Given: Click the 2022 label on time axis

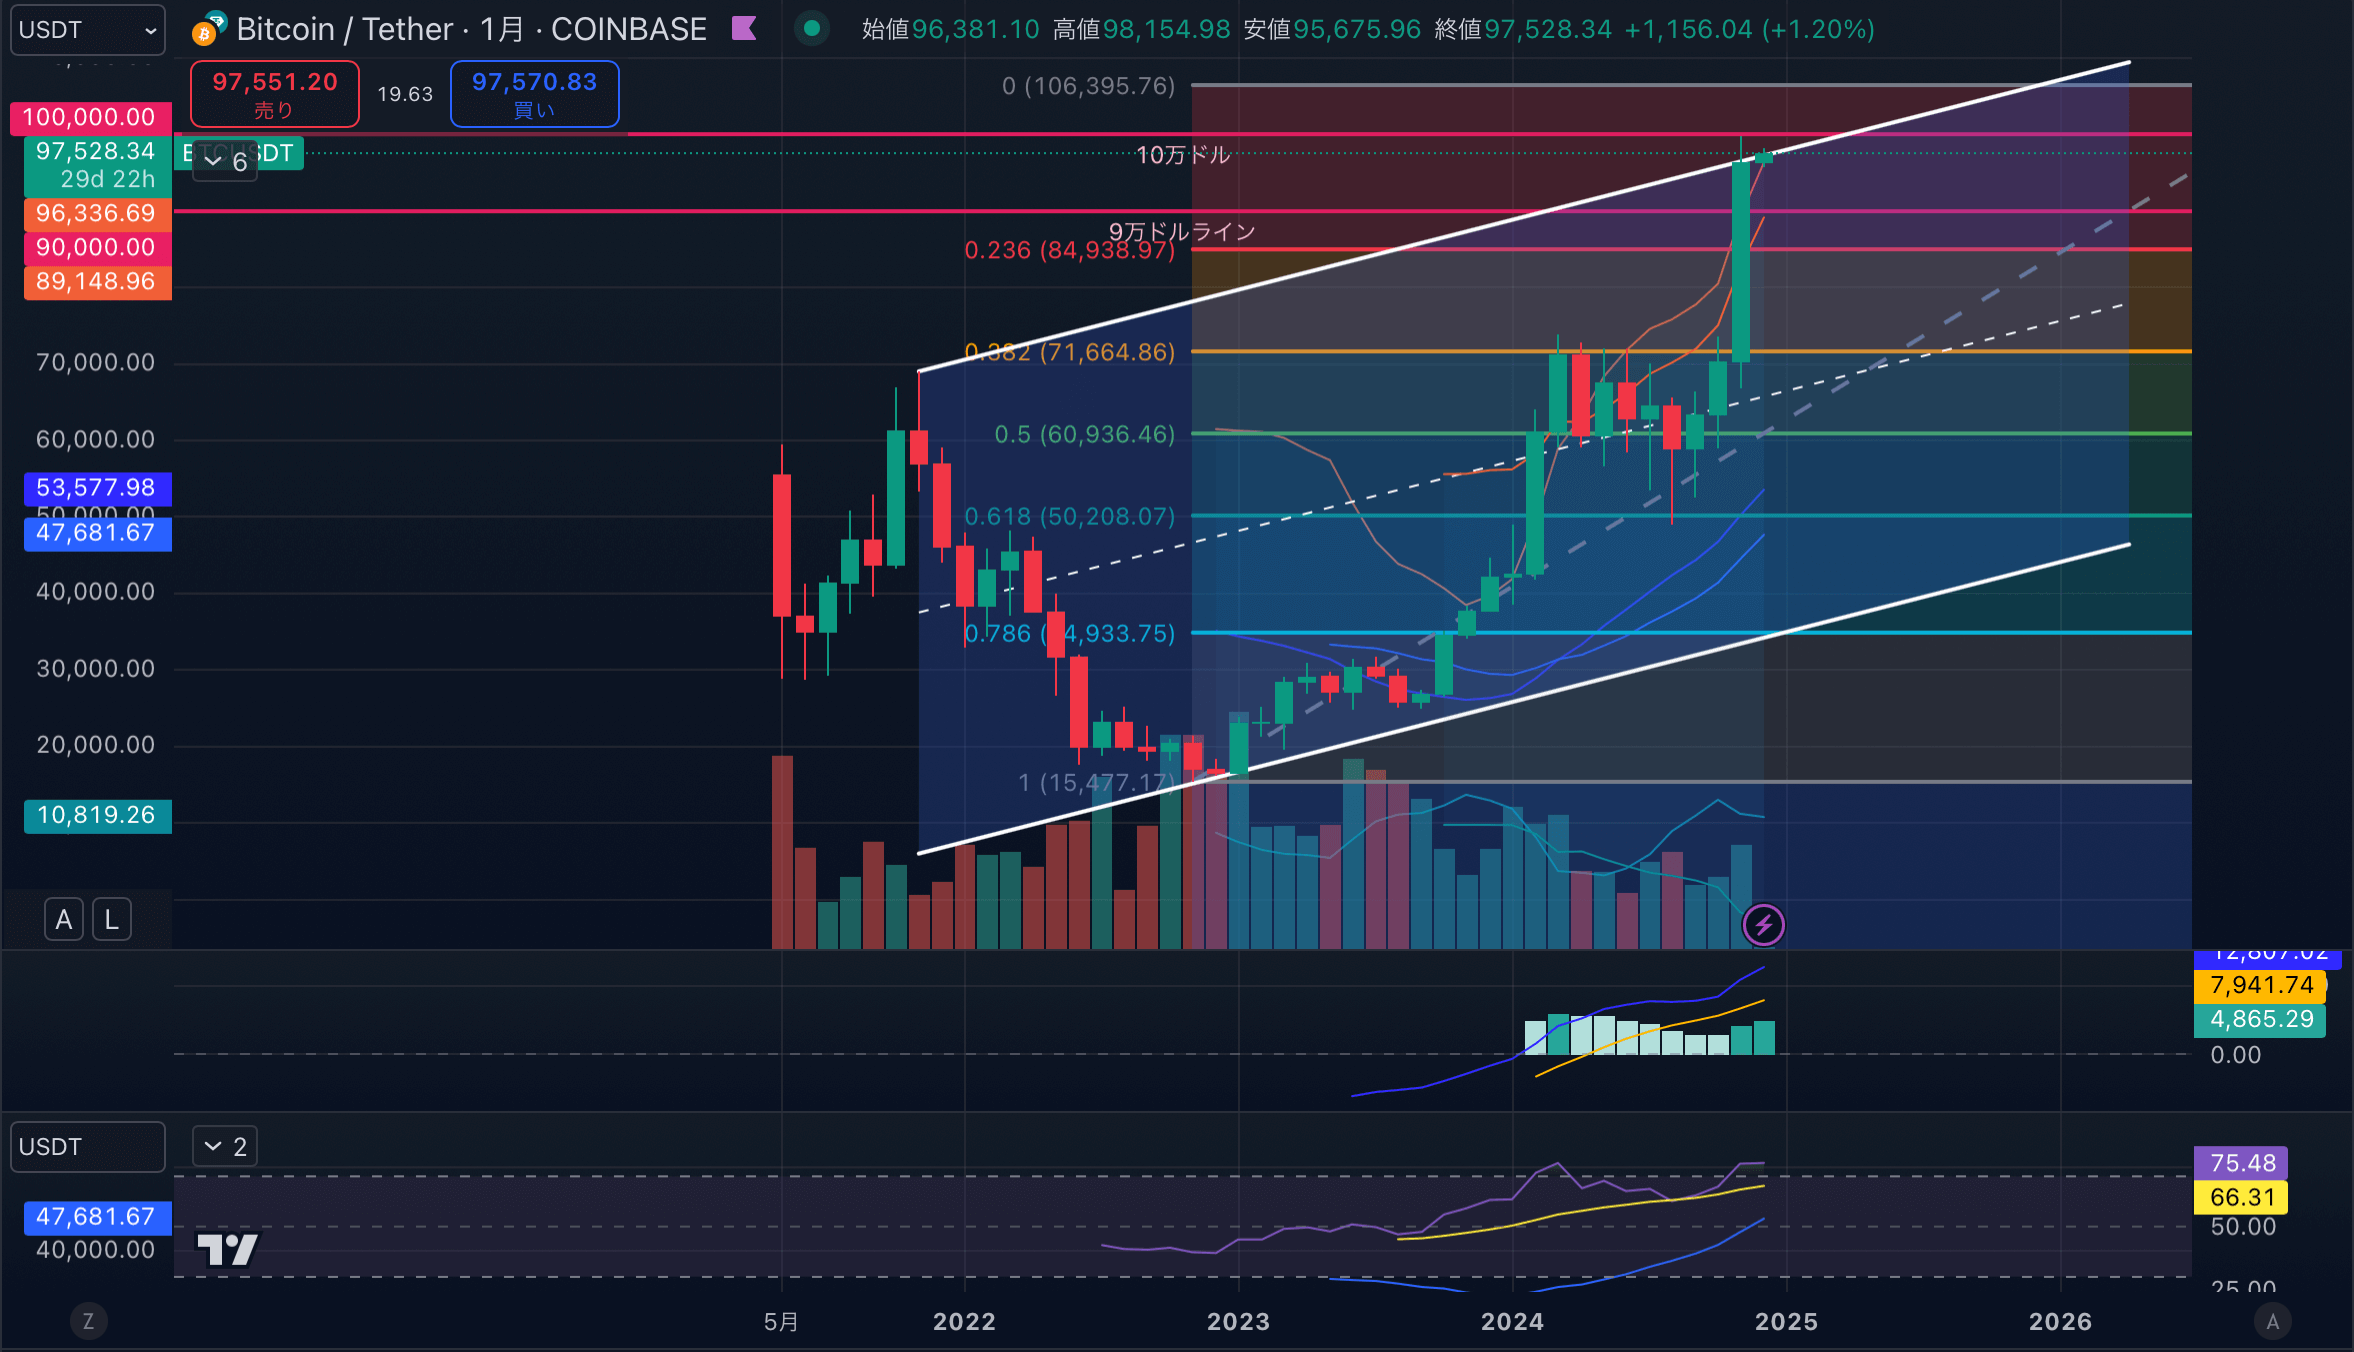Looking at the screenshot, I should (964, 1321).
